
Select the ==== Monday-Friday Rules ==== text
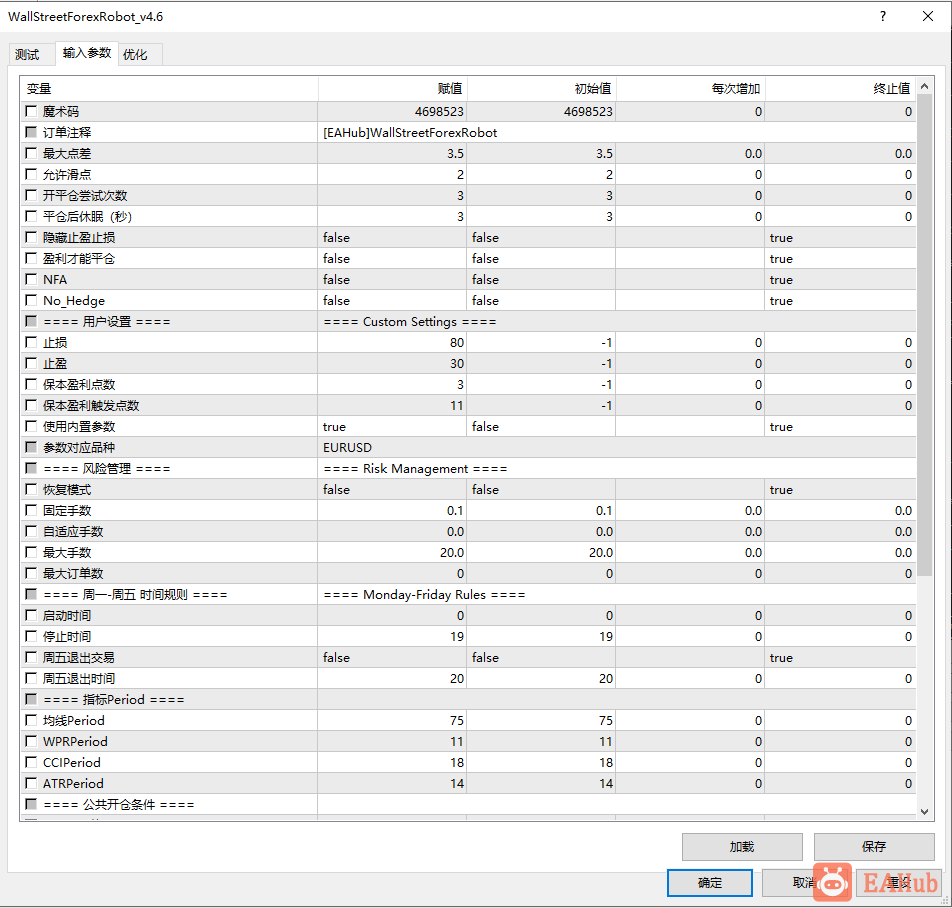[x=424, y=595]
